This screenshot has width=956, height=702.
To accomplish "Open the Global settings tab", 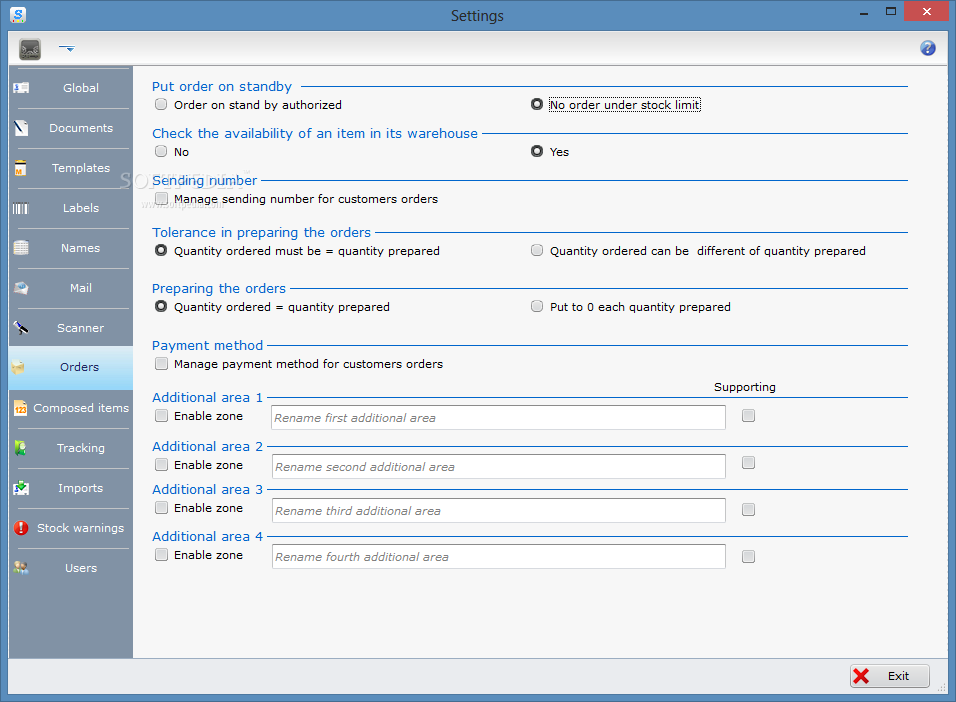I will (x=71, y=88).
